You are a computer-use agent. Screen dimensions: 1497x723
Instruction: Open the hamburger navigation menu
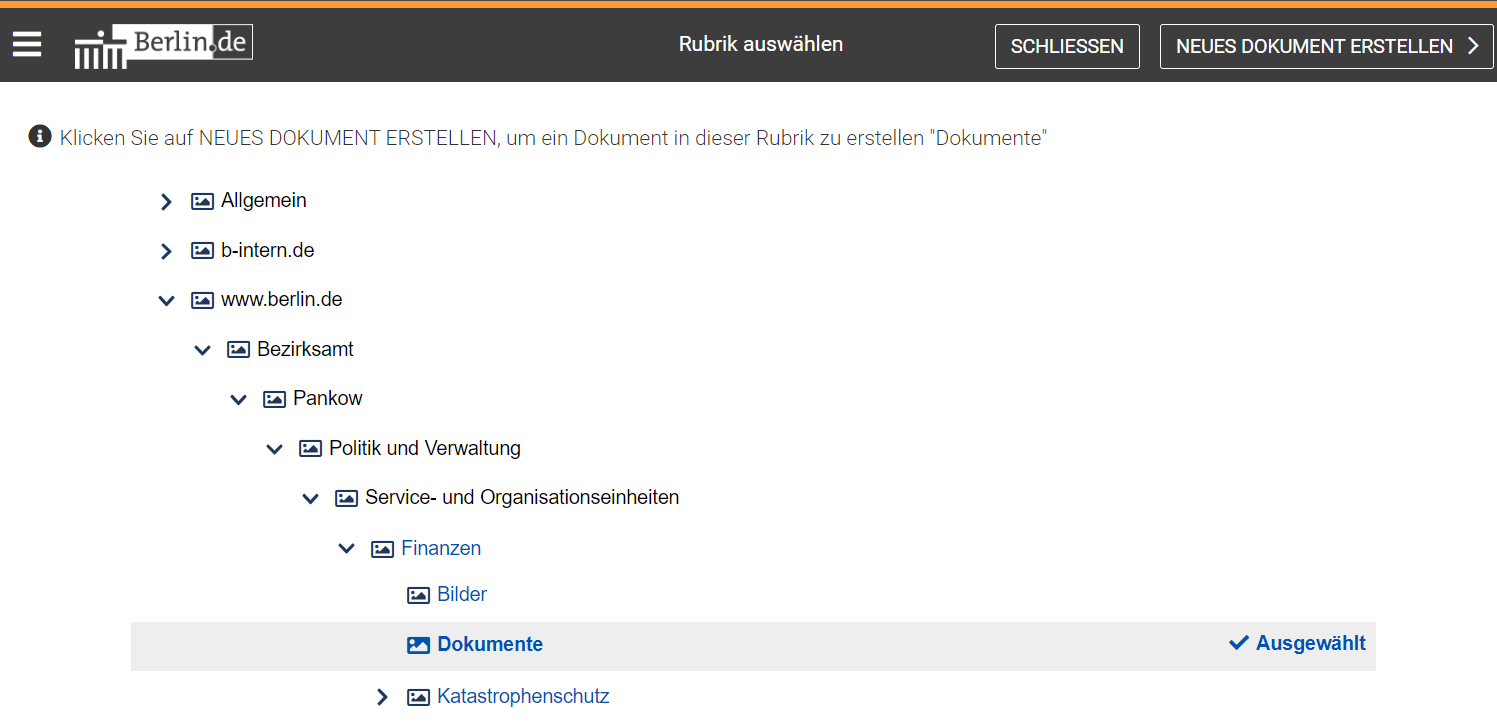click(x=26, y=44)
